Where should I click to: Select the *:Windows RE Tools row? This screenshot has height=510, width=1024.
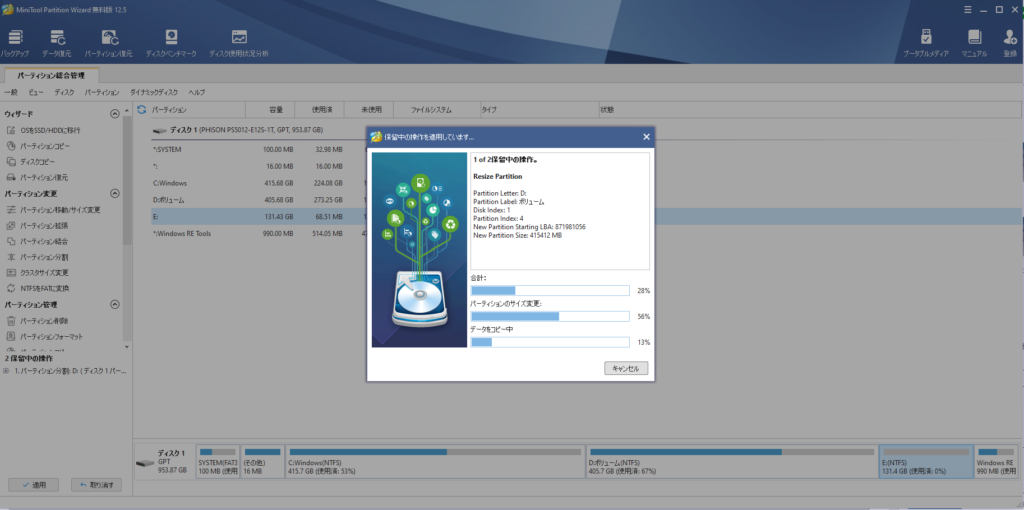(x=257, y=233)
